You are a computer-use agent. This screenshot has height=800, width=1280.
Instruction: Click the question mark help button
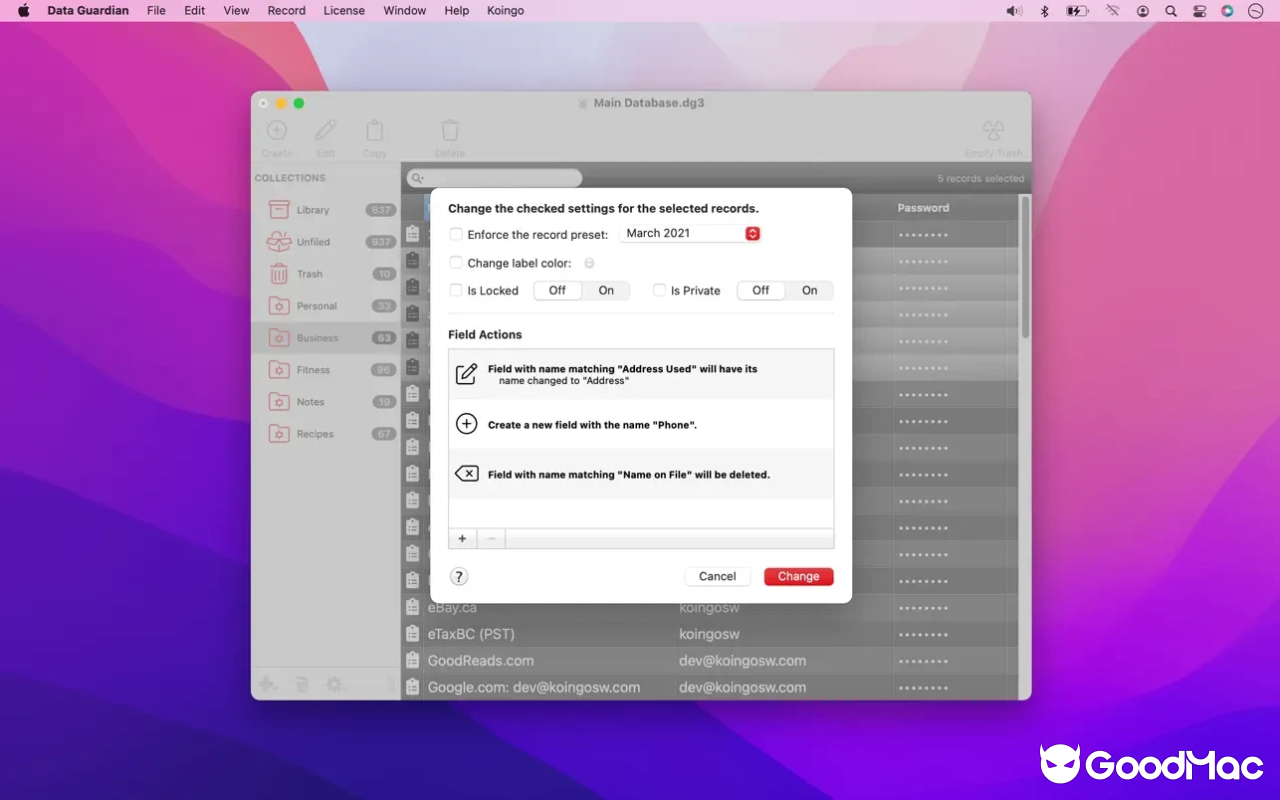coord(459,576)
